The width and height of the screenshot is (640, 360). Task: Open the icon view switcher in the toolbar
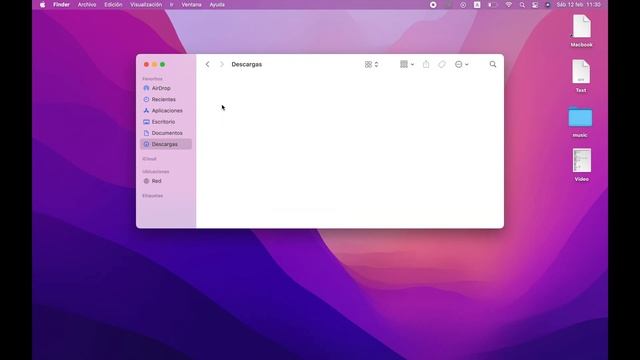tap(371, 64)
